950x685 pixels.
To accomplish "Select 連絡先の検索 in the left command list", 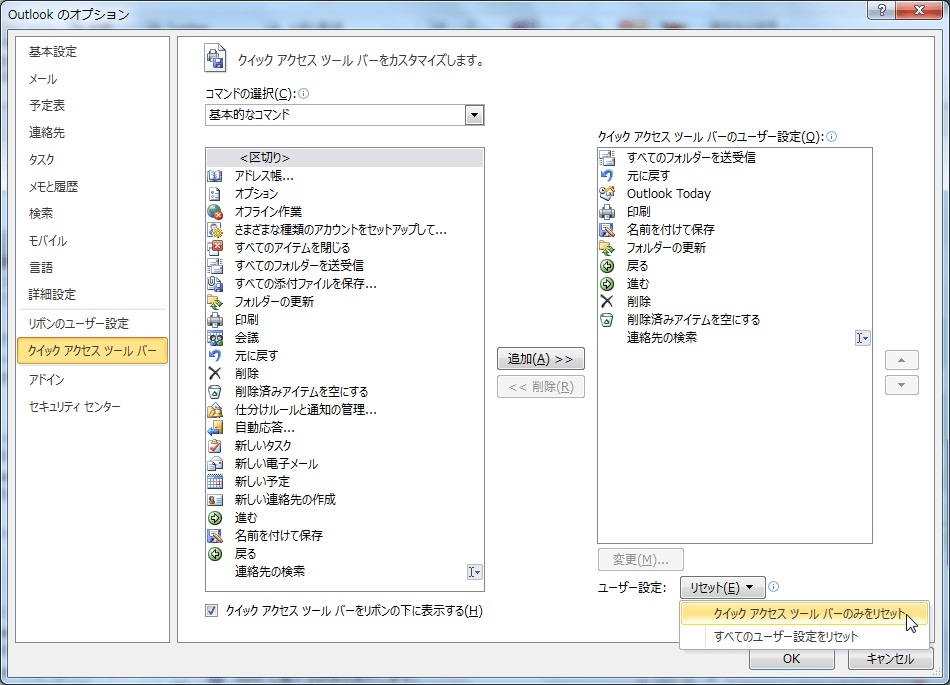I will click(x=345, y=572).
